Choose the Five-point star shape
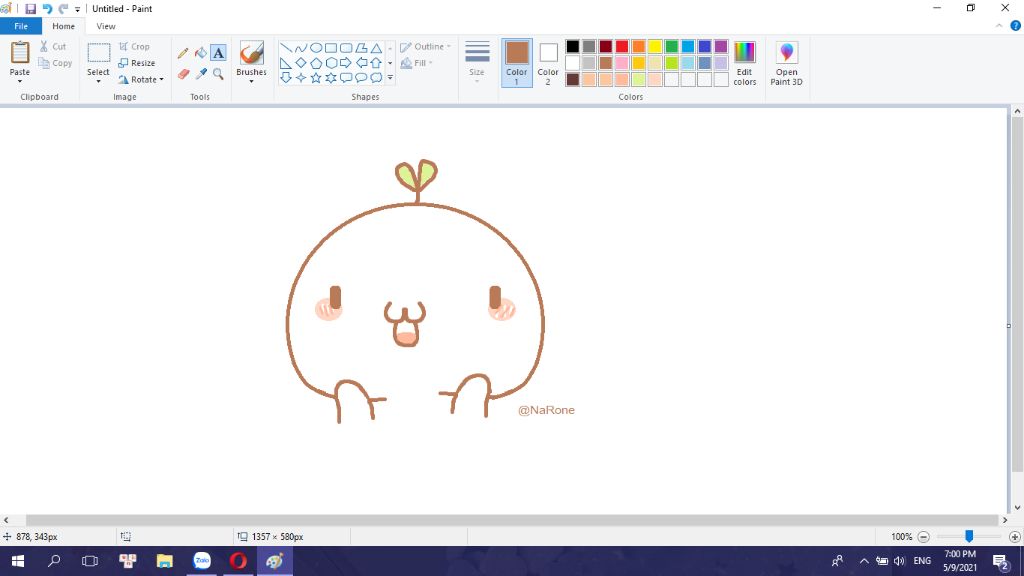 [315, 78]
